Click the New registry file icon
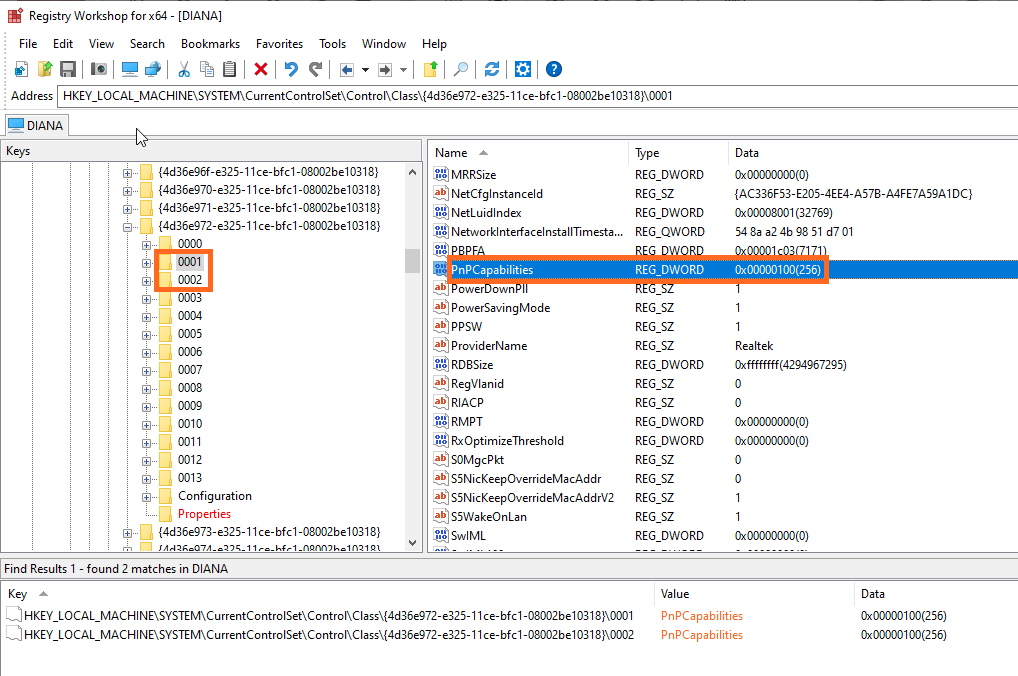Viewport: 1018px width, 676px height. click(x=21, y=69)
